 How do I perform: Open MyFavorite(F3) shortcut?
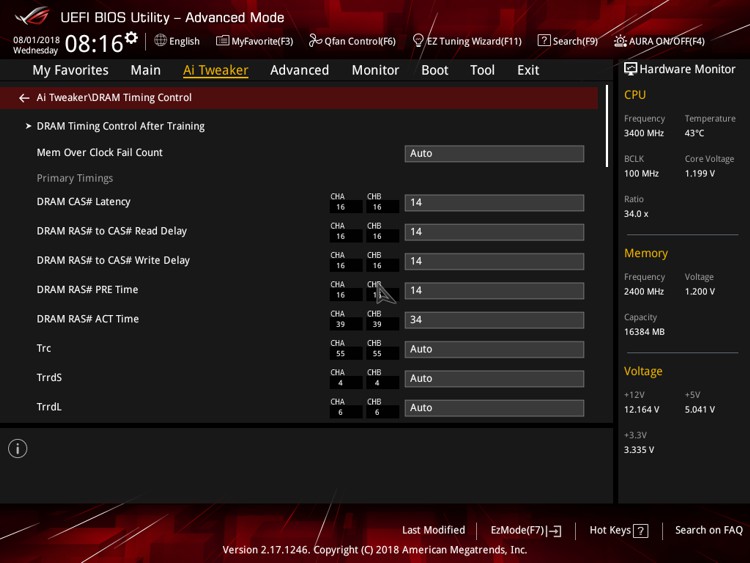pyautogui.click(x=254, y=41)
